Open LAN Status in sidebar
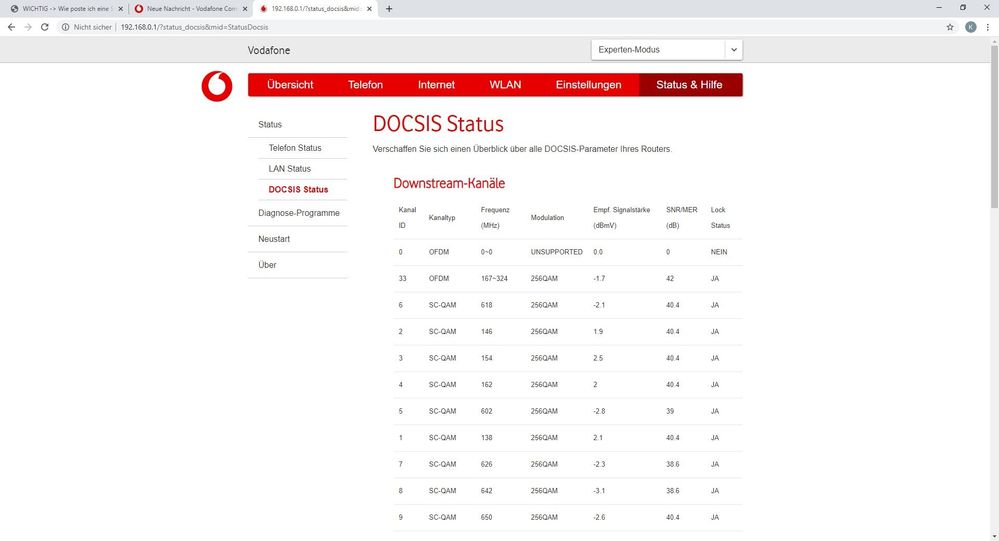The width and height of the screenshot is (999, 541). pos(290,169)
